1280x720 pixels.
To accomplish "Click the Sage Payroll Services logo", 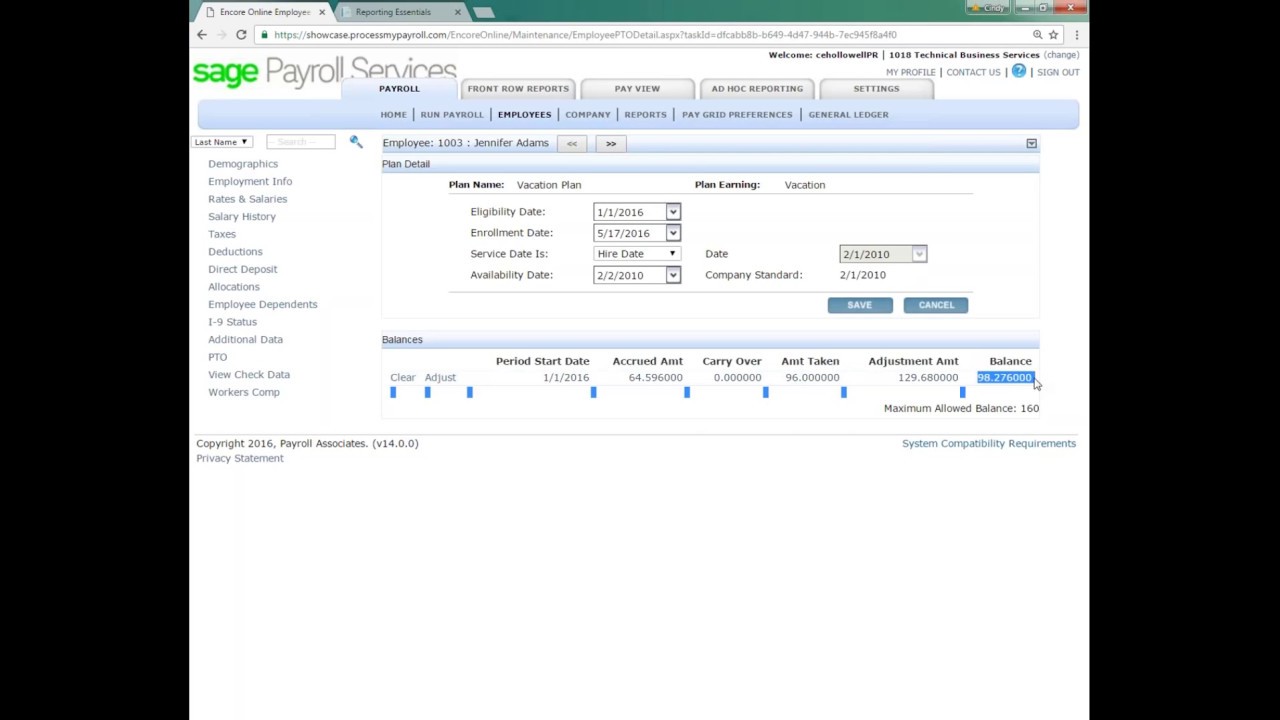I will (324, 72).
